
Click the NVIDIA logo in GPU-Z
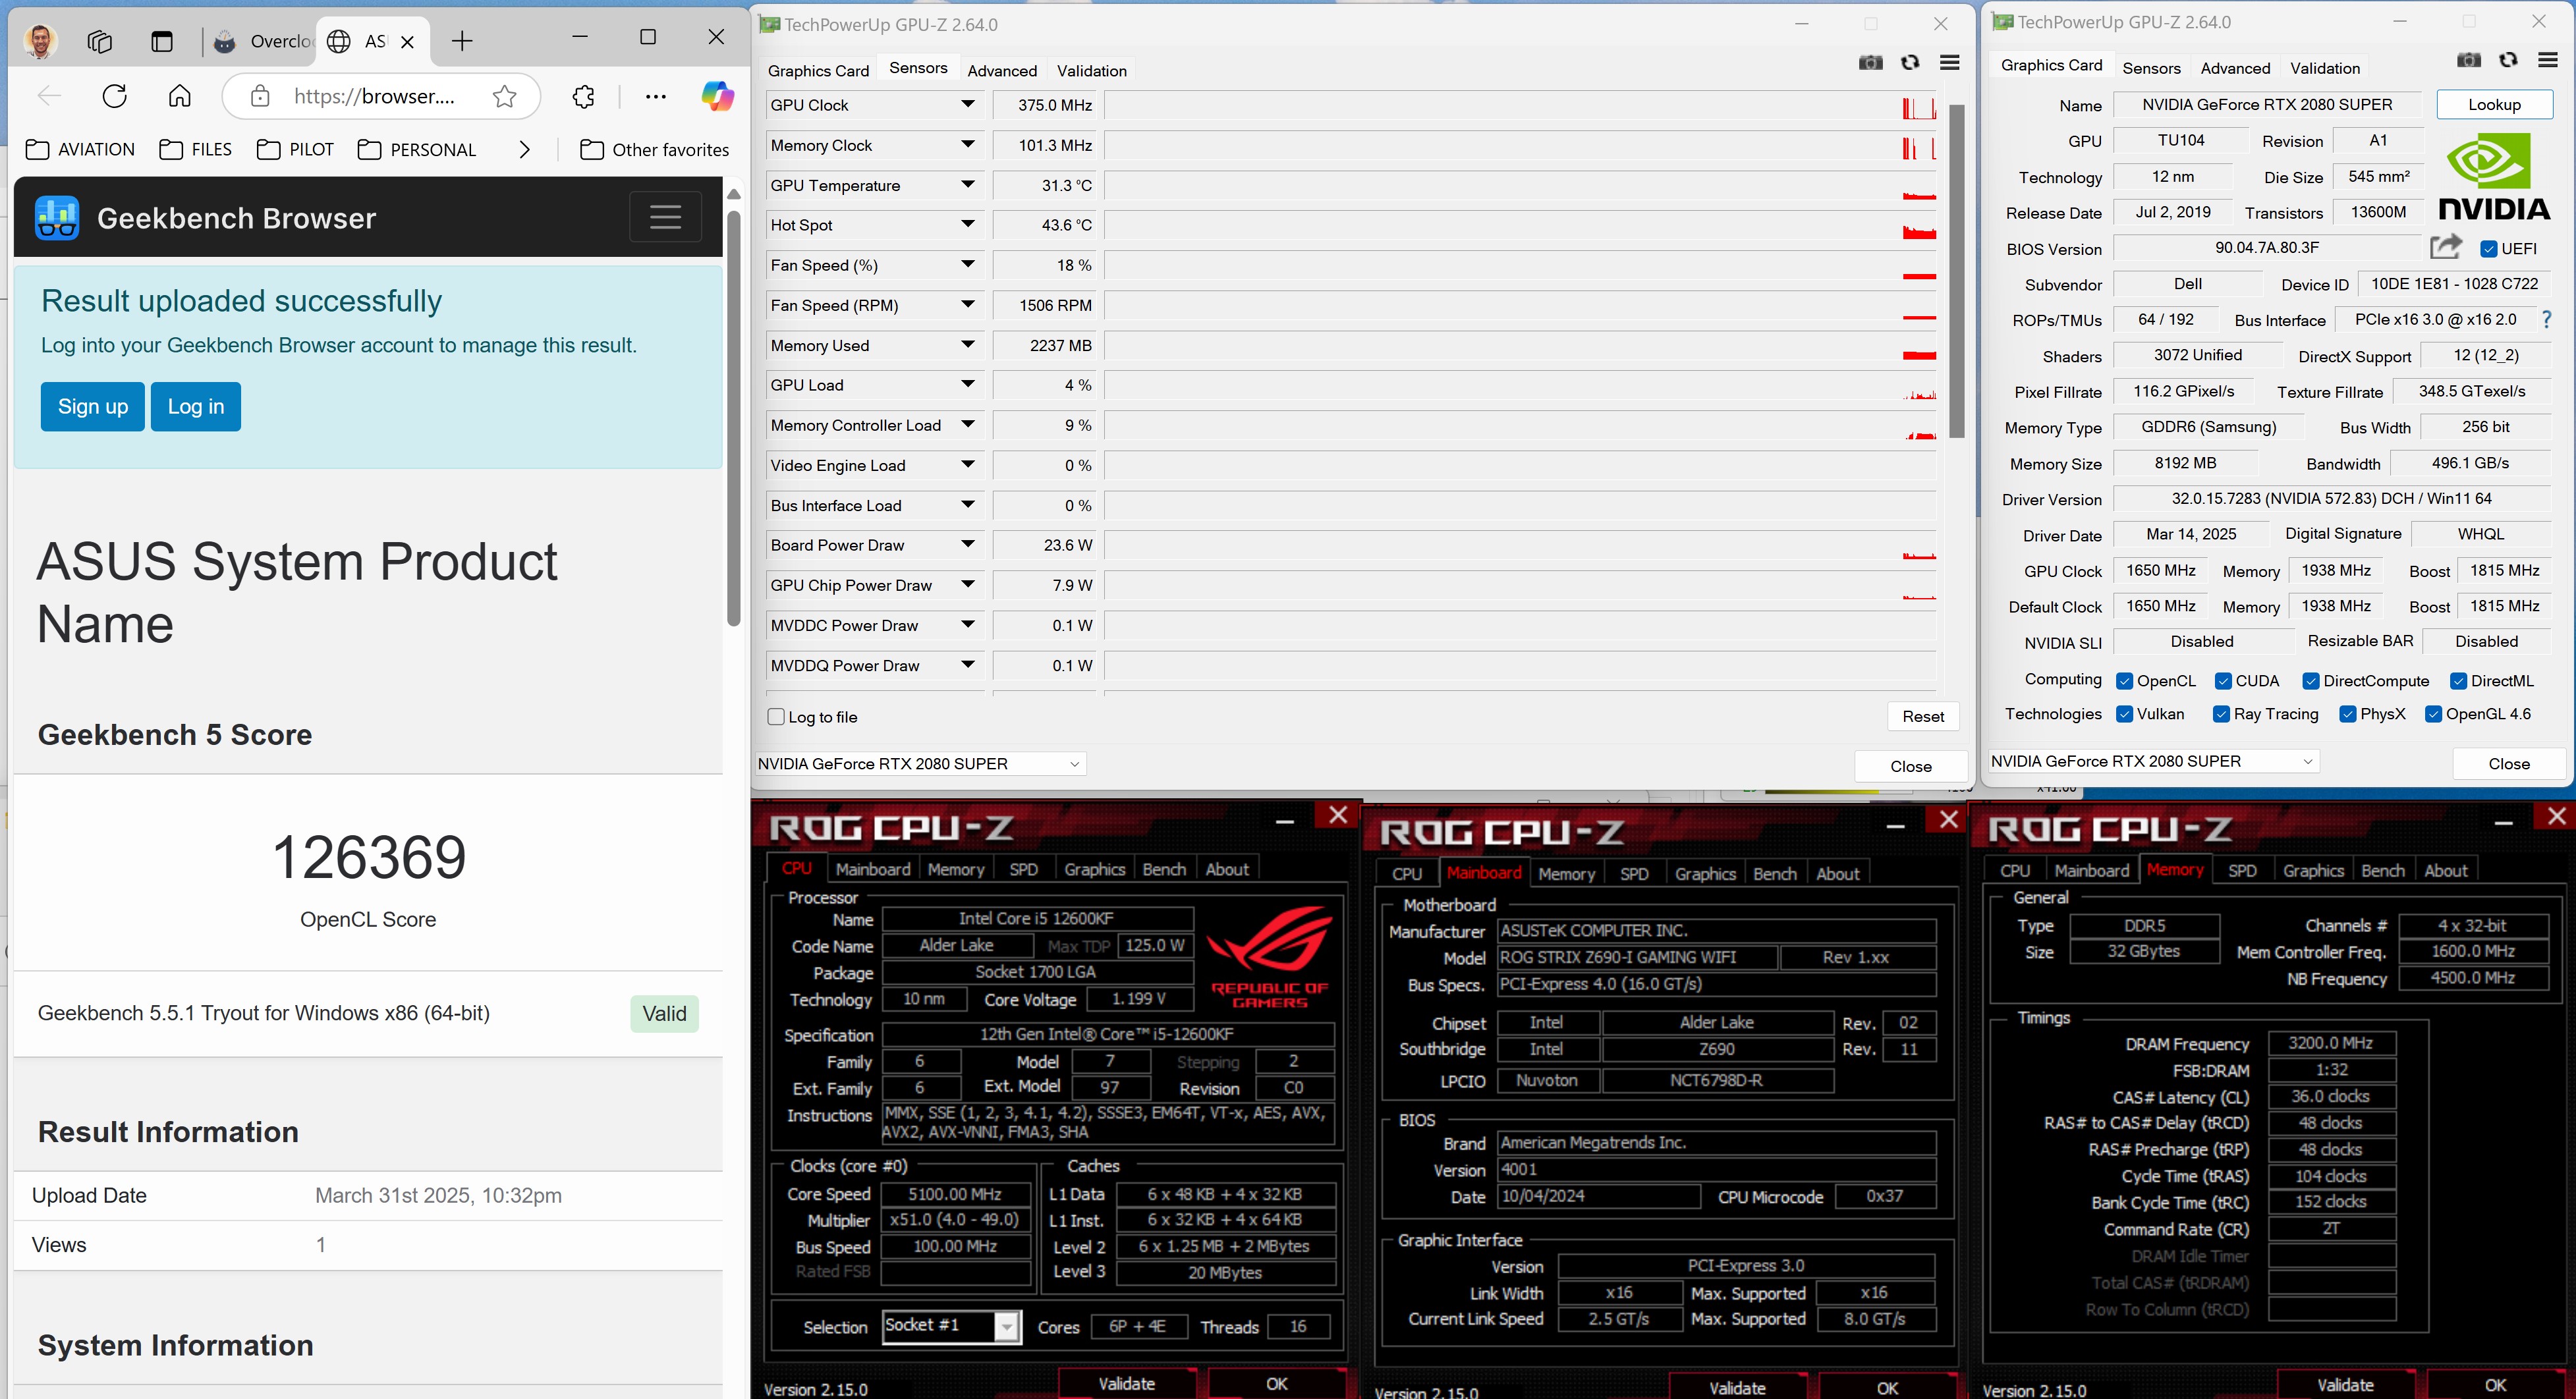point(2494,177)
